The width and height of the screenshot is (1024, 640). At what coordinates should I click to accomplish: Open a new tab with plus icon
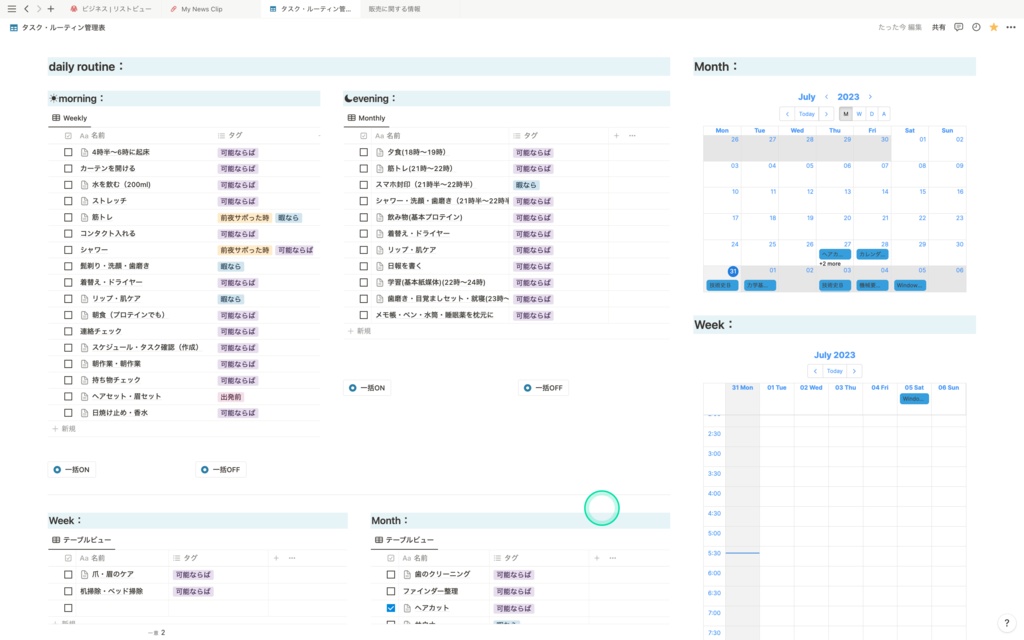(51, 8)
